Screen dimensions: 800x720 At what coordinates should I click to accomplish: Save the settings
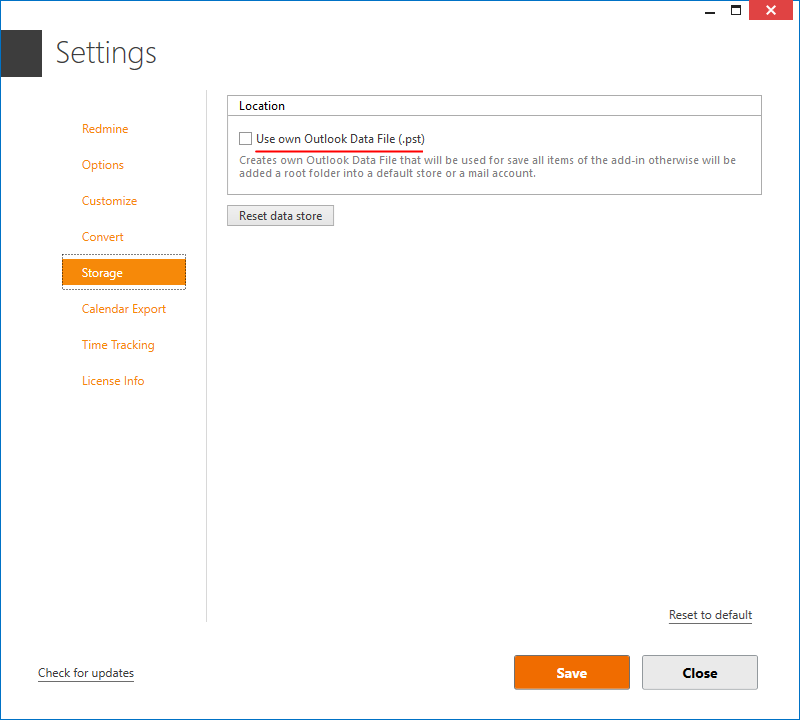click(572, 673)
